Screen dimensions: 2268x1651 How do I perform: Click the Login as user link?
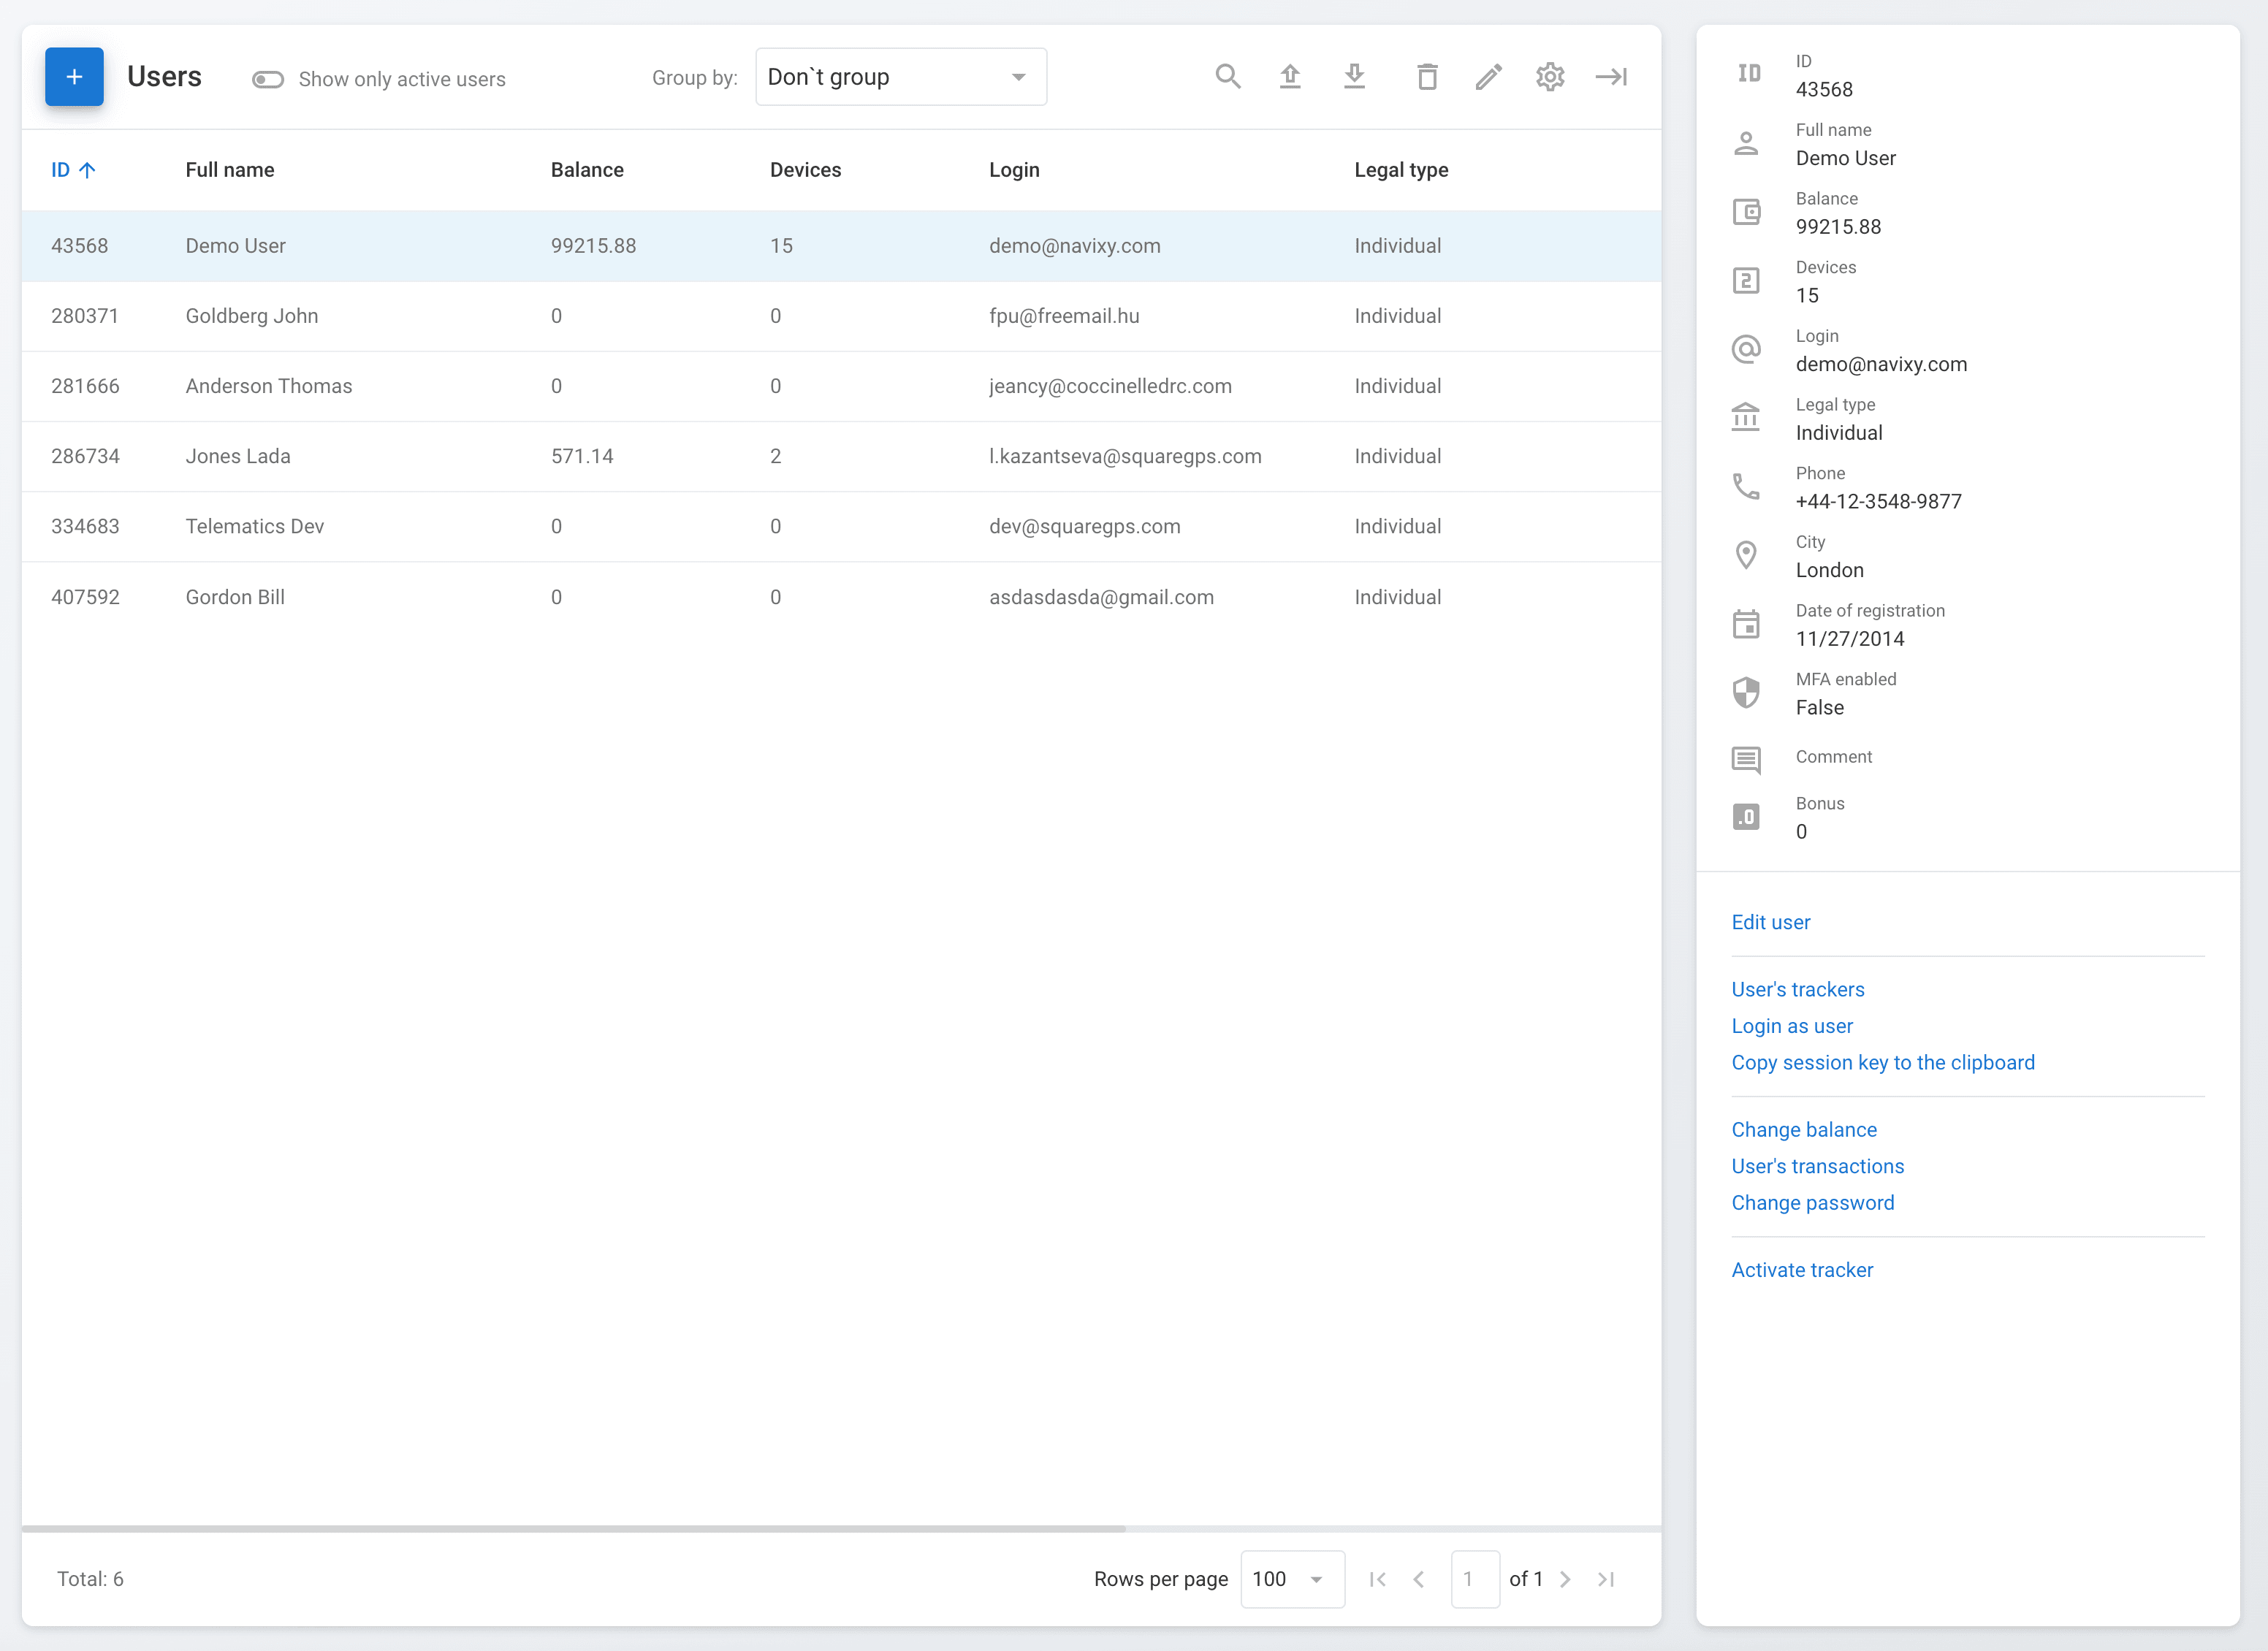1791,1026
